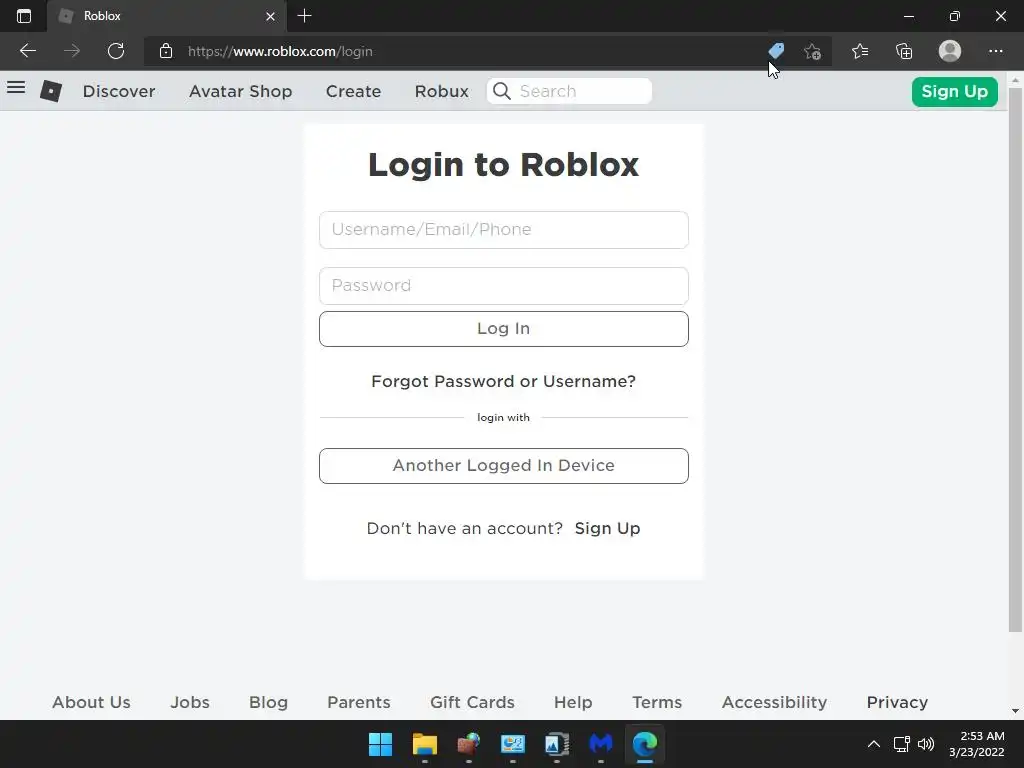
Task: Open the Roblox hamburger navigation menu
Action: point(16,88)
